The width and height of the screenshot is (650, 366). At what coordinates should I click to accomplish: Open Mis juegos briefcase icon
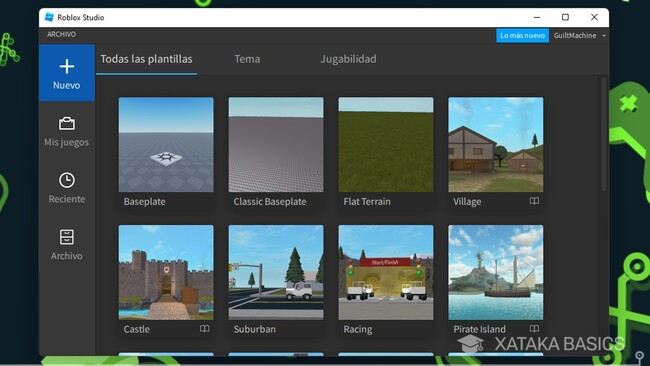67,123
